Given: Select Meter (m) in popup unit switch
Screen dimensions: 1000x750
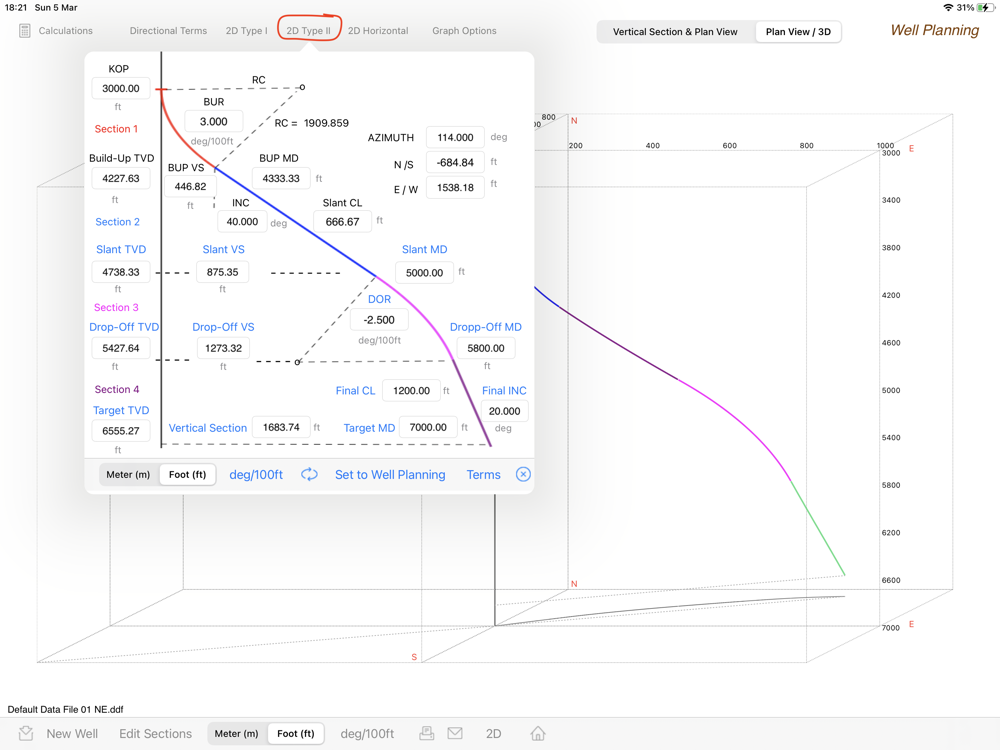Looking at the screenshot, I should [x=128, y=474].
